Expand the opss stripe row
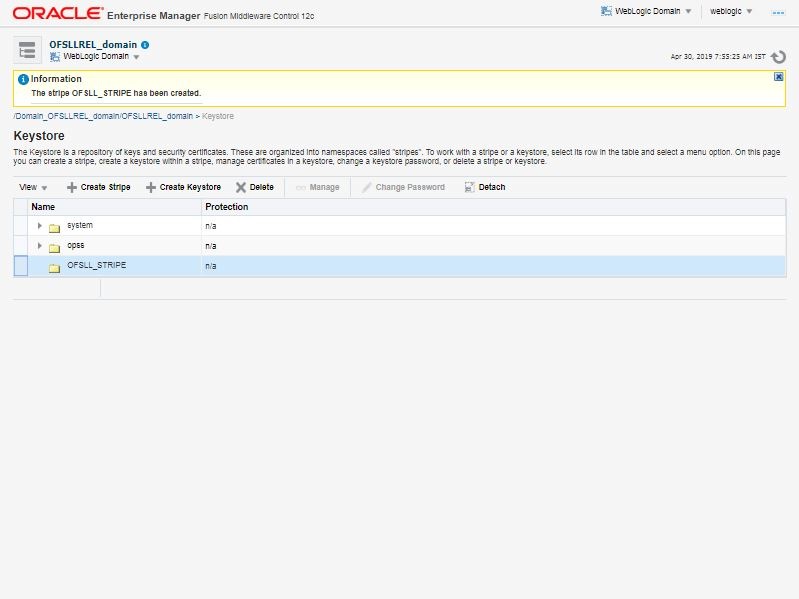 tap(40, 246)
